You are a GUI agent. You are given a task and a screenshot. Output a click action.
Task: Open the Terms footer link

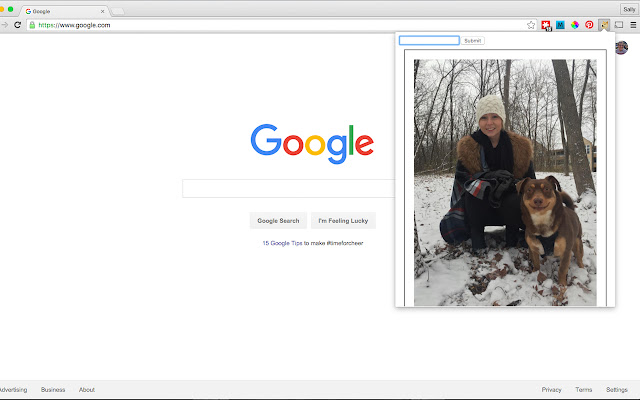point(584,390)
